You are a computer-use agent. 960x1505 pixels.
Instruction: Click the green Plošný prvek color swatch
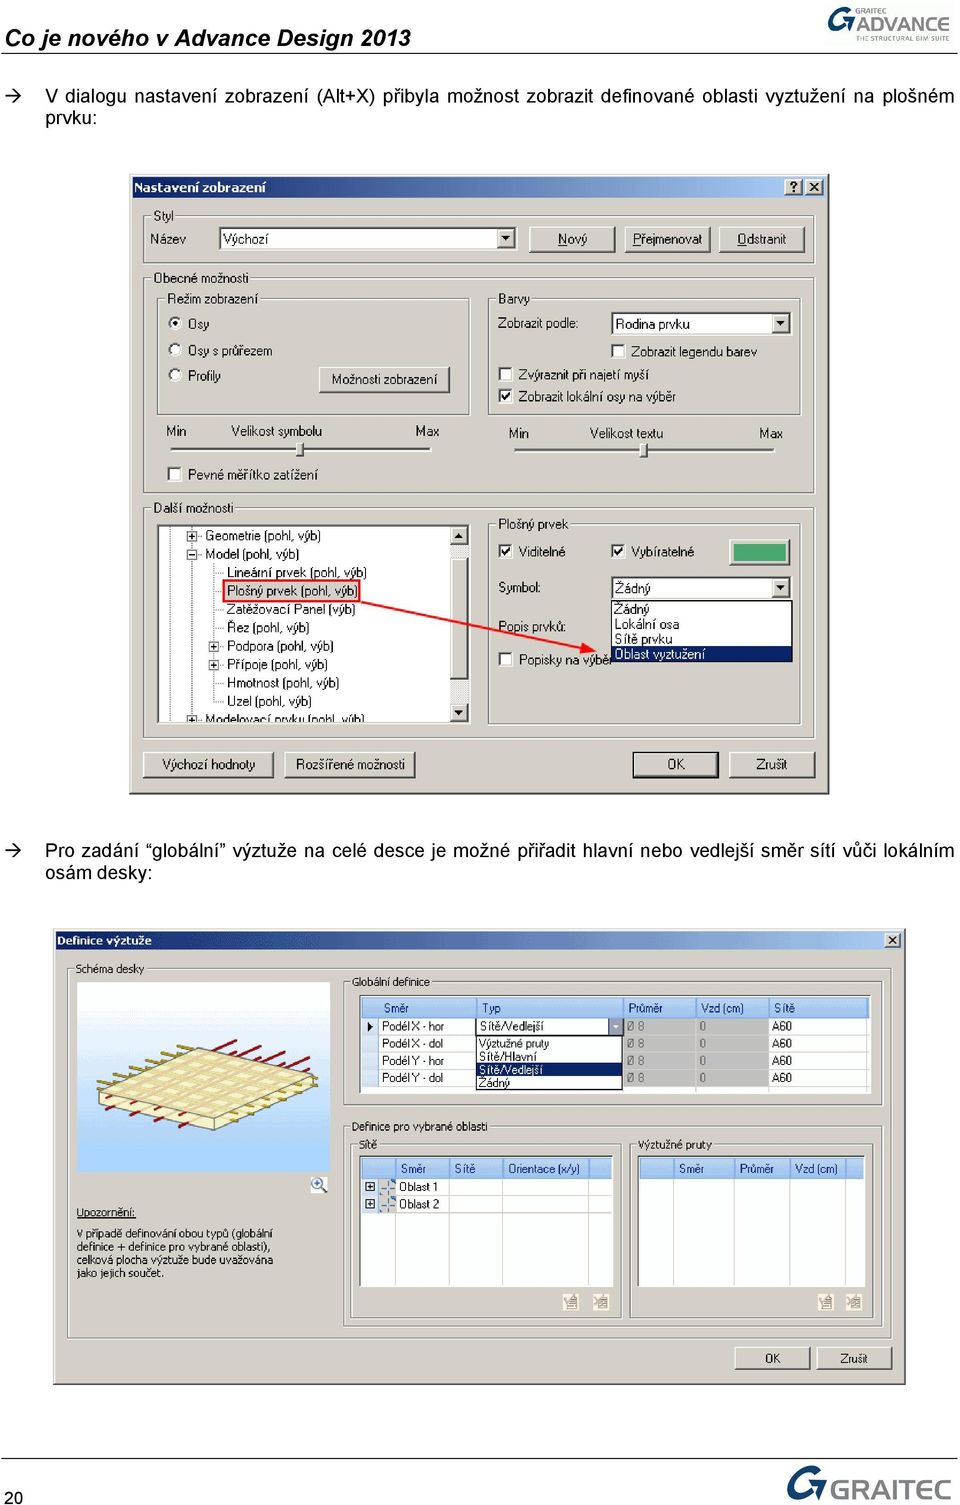click(x=760, y=552)
